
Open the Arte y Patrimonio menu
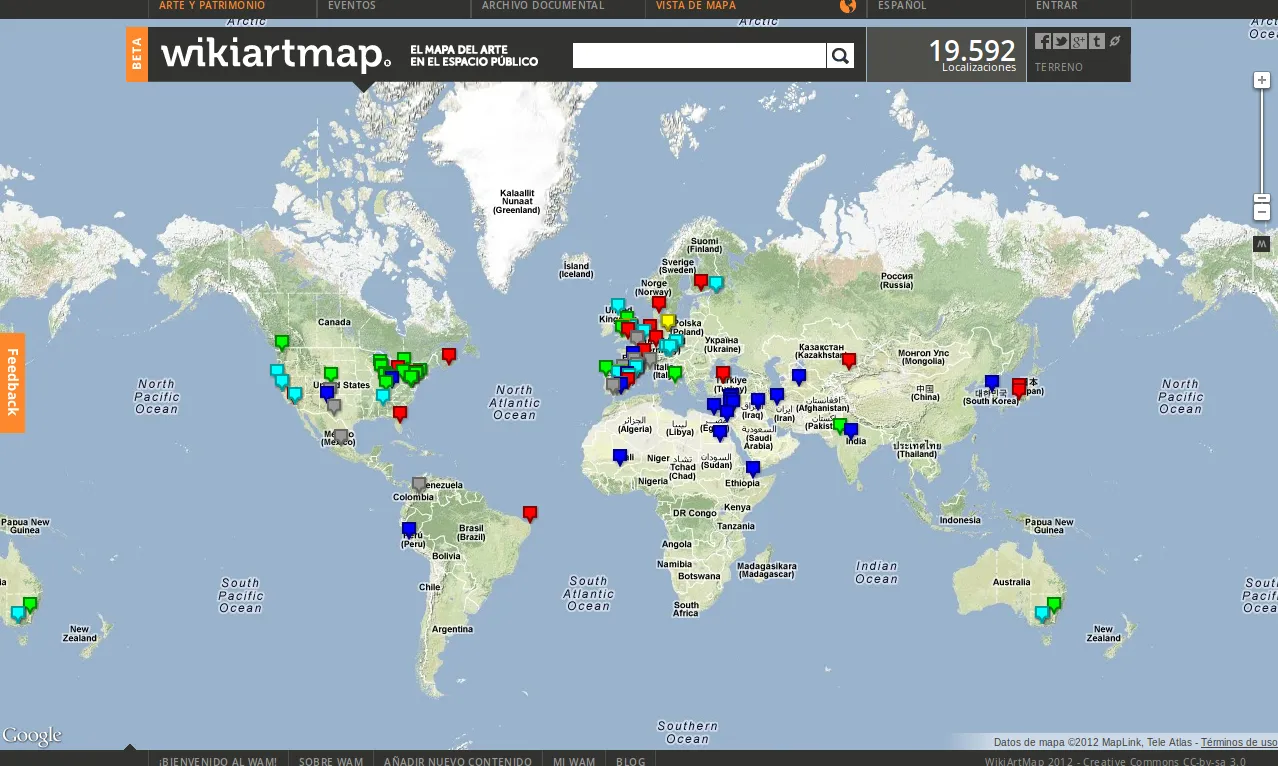(x=212, y=6)
